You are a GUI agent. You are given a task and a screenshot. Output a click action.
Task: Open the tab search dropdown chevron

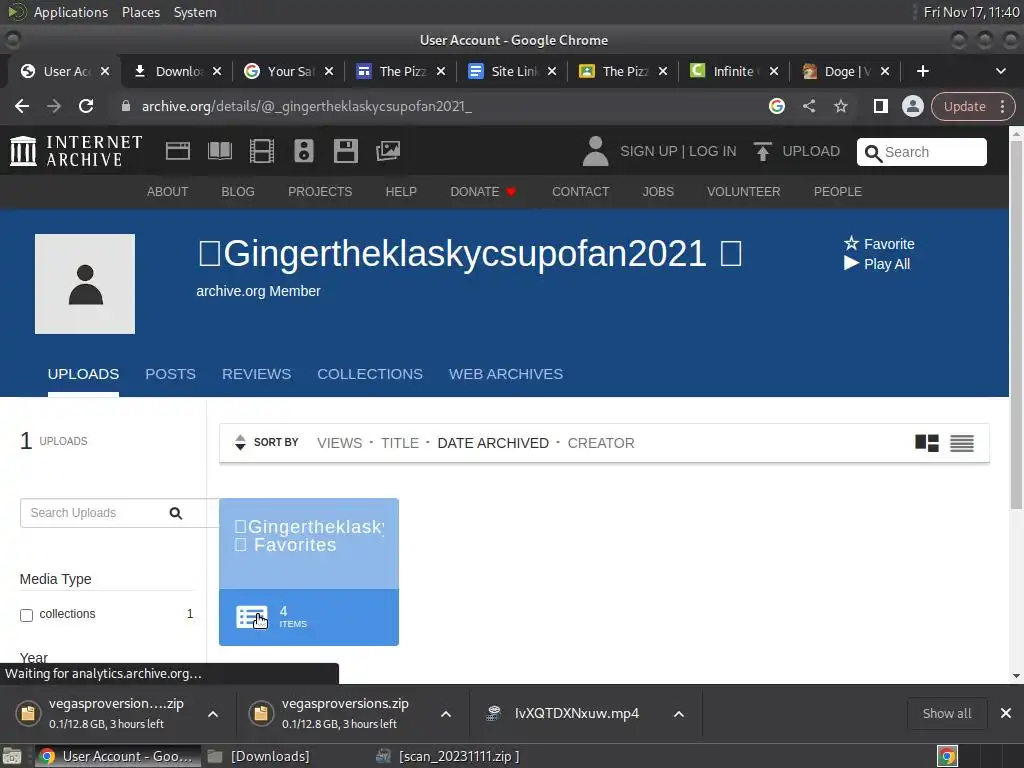(x=1000, y=71)
